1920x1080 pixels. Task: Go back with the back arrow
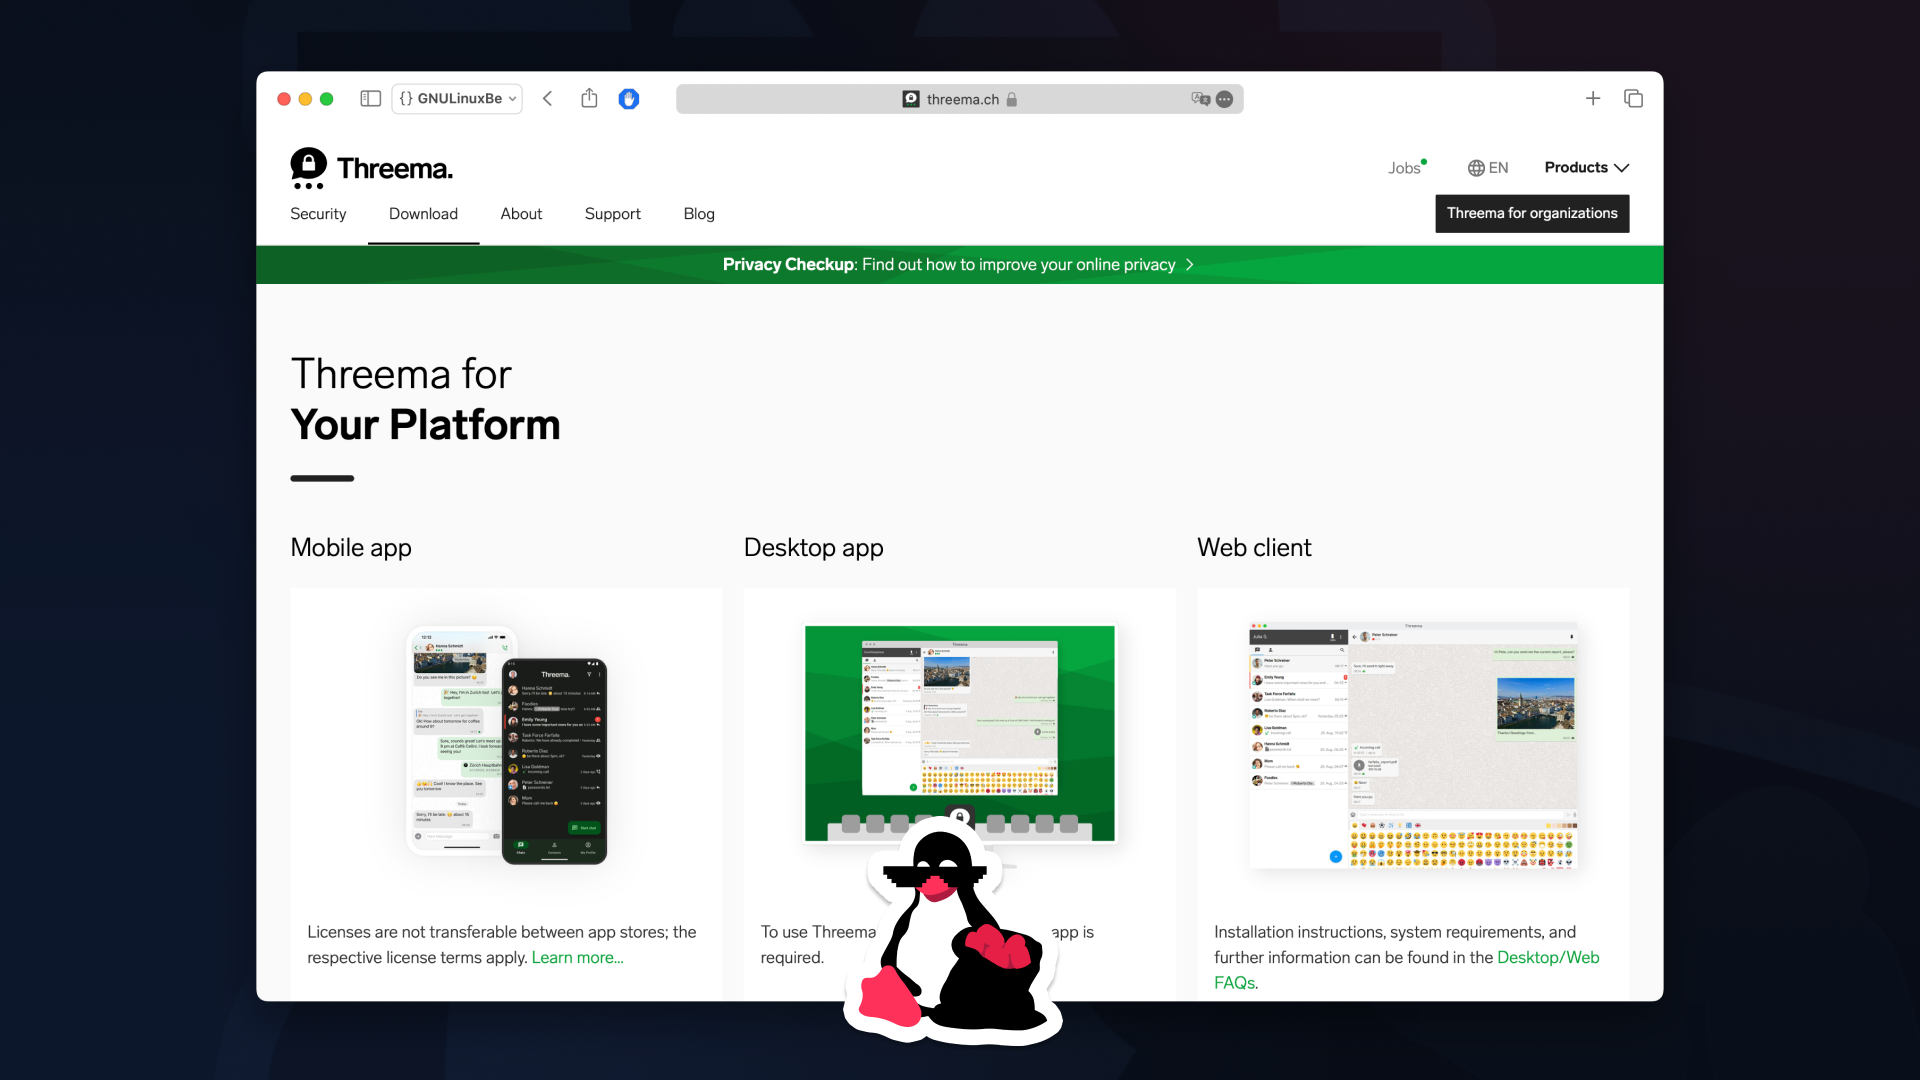coord(547,98)
